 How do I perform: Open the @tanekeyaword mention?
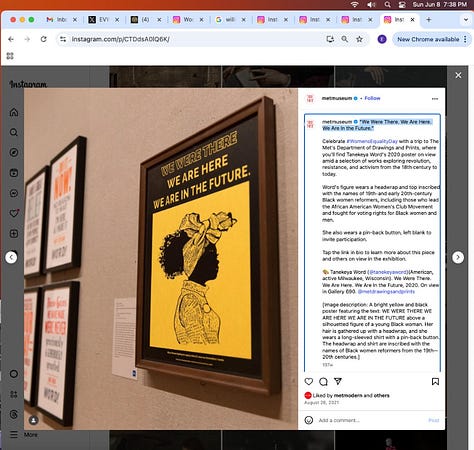pos(389,272)
